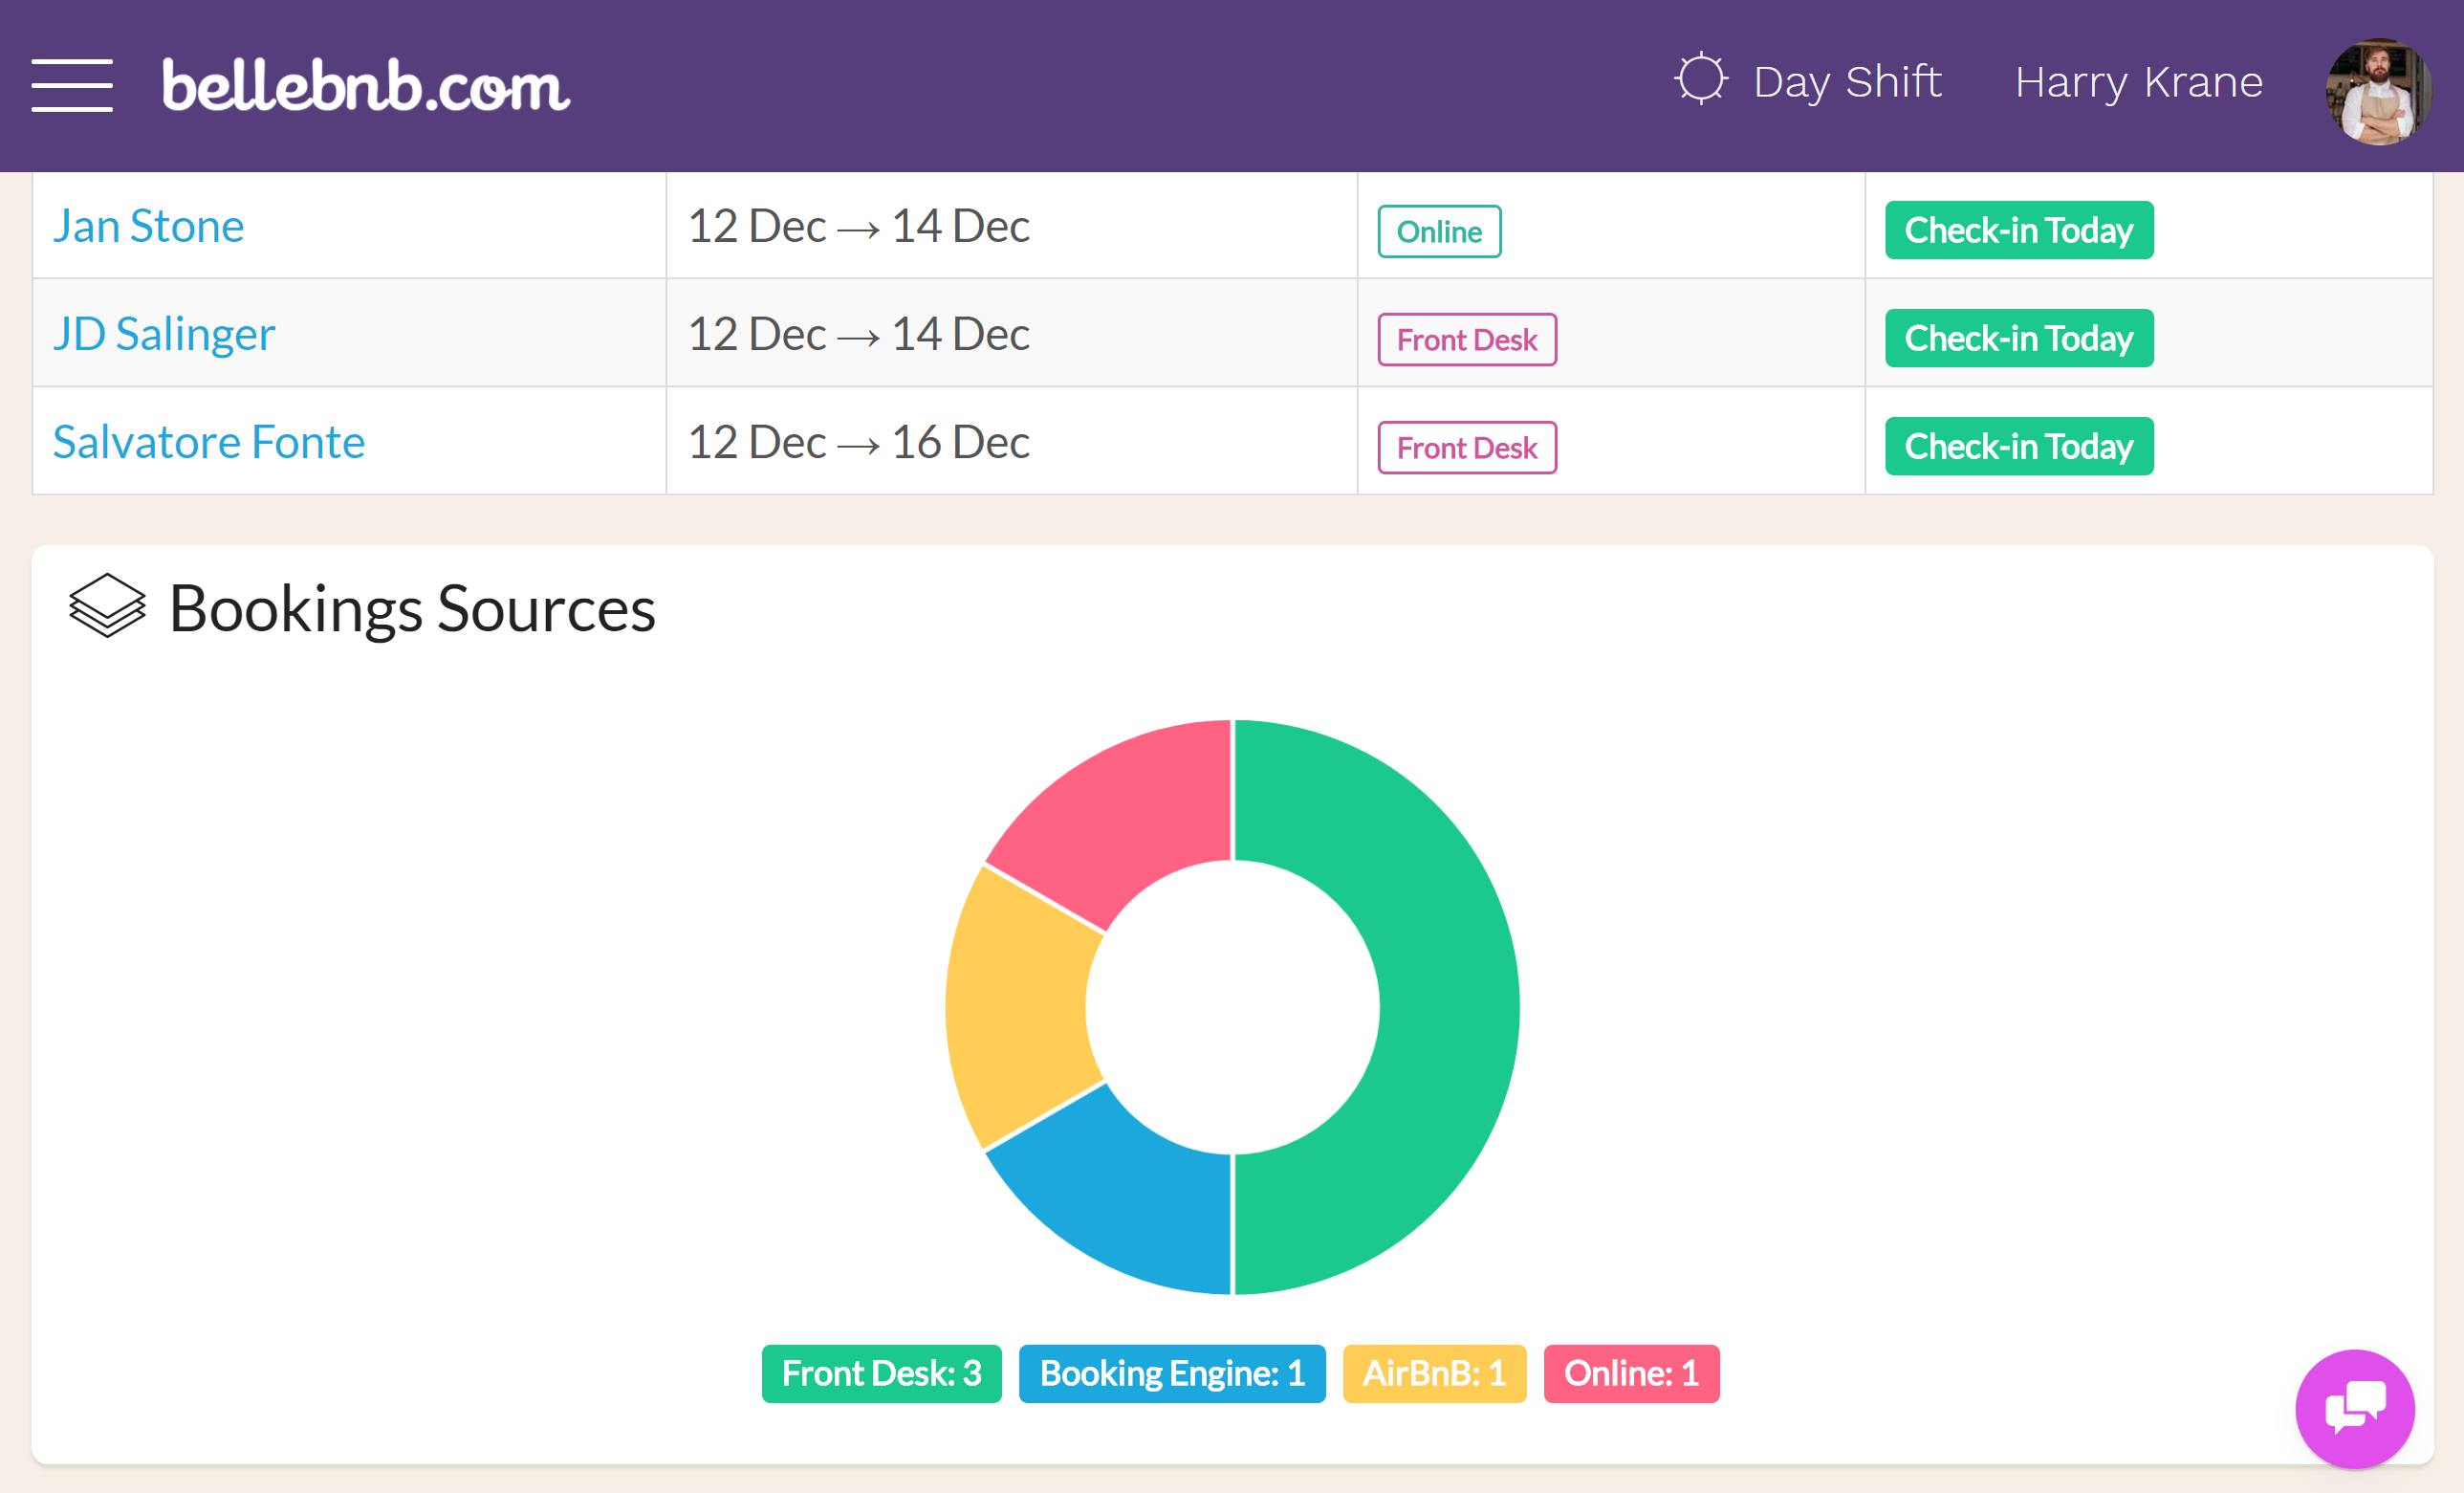2464x1493 pixels.
Task: Expand booking details for Salvatore Fonte
Action: tap(207, 438)
